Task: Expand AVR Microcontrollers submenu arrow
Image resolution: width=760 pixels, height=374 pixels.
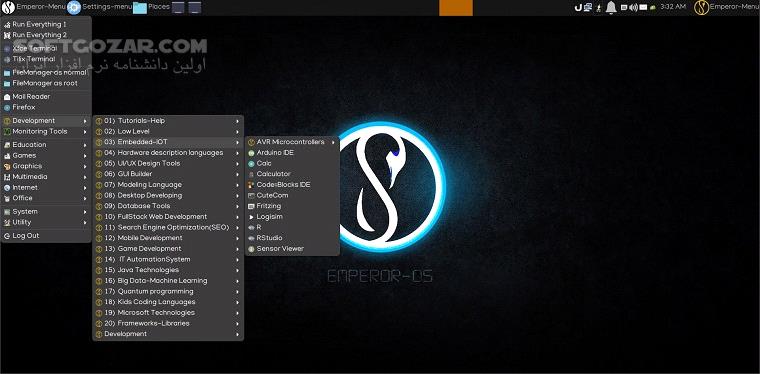Action: point(333,142)
